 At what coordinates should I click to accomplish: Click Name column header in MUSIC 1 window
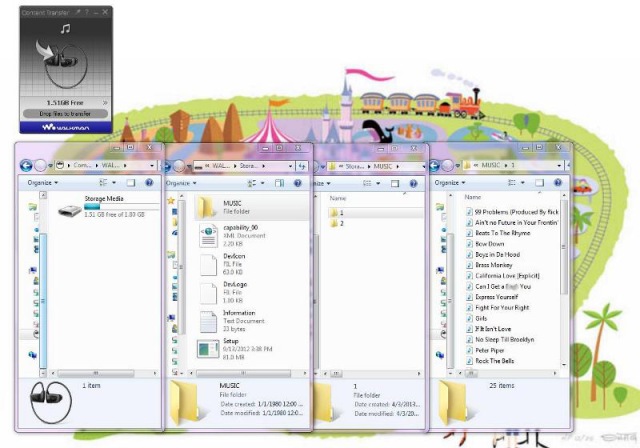(x=473, y=197)
